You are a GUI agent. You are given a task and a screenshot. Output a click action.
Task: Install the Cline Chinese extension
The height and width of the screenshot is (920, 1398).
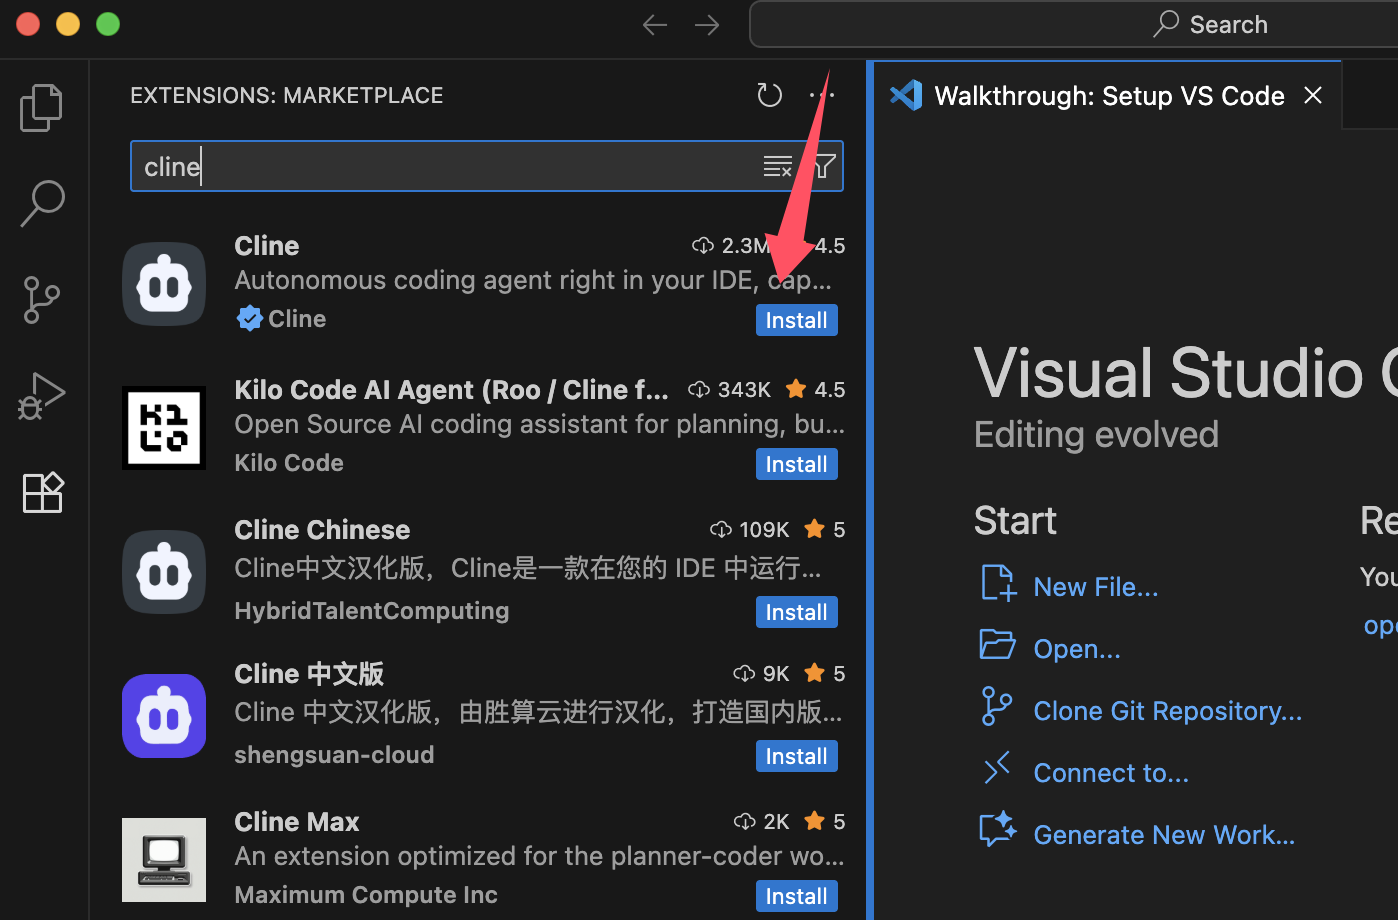click(x=796, y=612)
